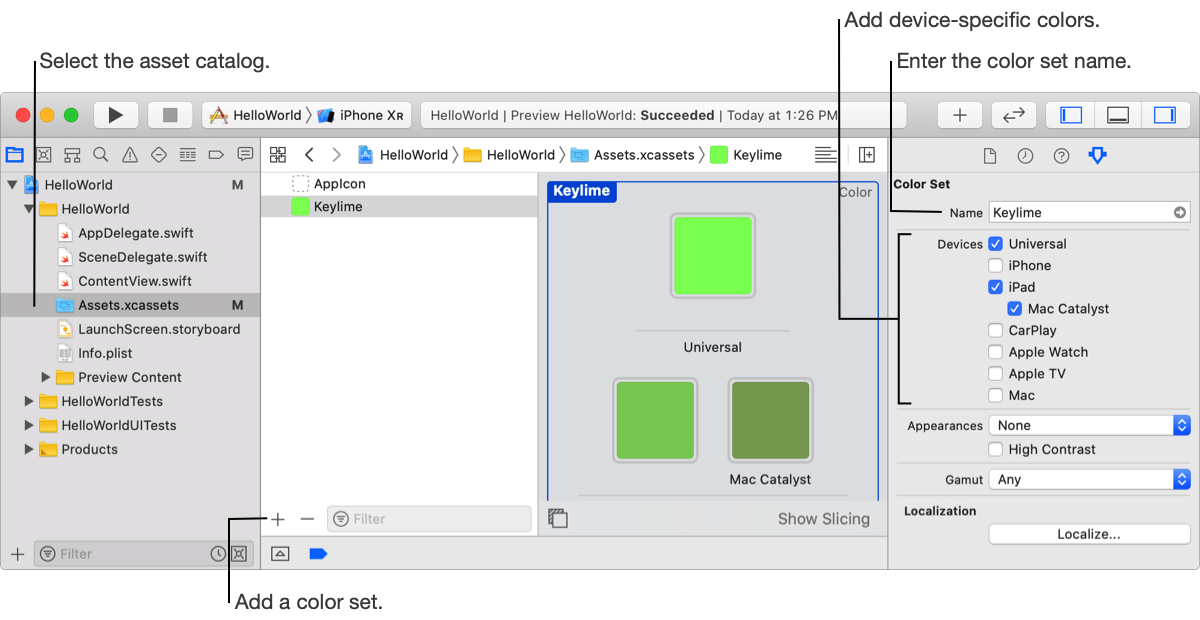Click the Localize... button
Viewport: 1200px width, 620px height.
tap(1089, 534)
